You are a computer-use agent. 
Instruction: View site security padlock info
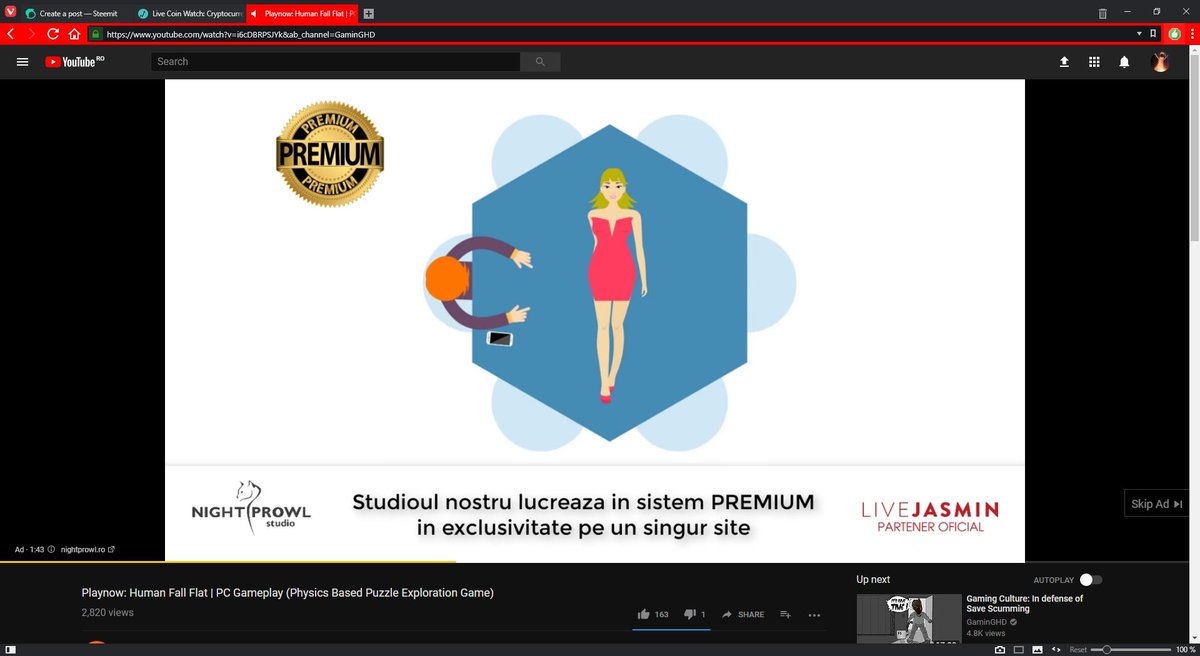tap(96, 33)
